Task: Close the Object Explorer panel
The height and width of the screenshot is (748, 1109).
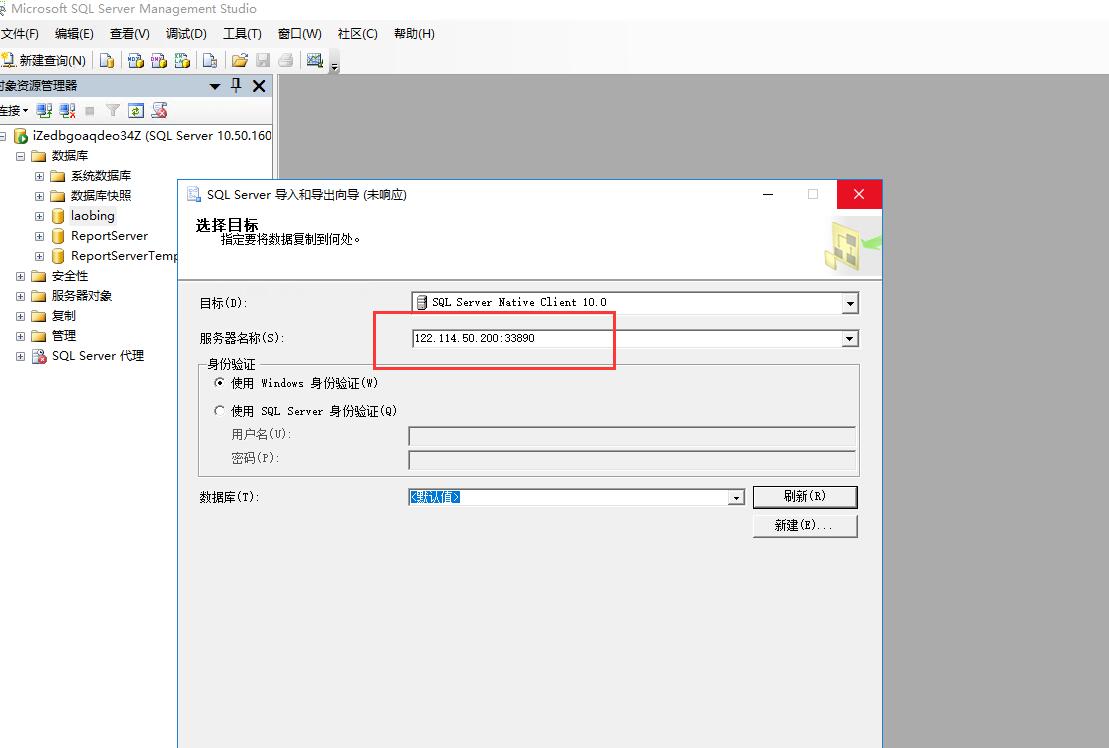Action: tap(260, 86)
